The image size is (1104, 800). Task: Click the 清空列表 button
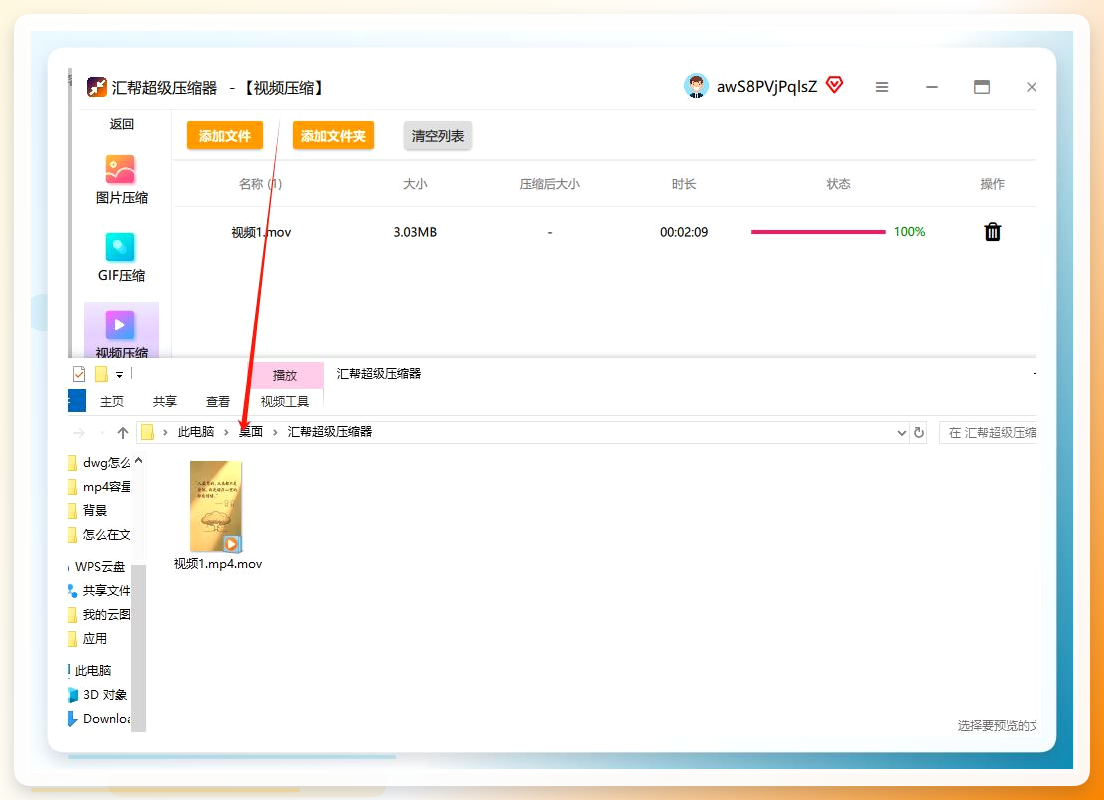point(437,136)
